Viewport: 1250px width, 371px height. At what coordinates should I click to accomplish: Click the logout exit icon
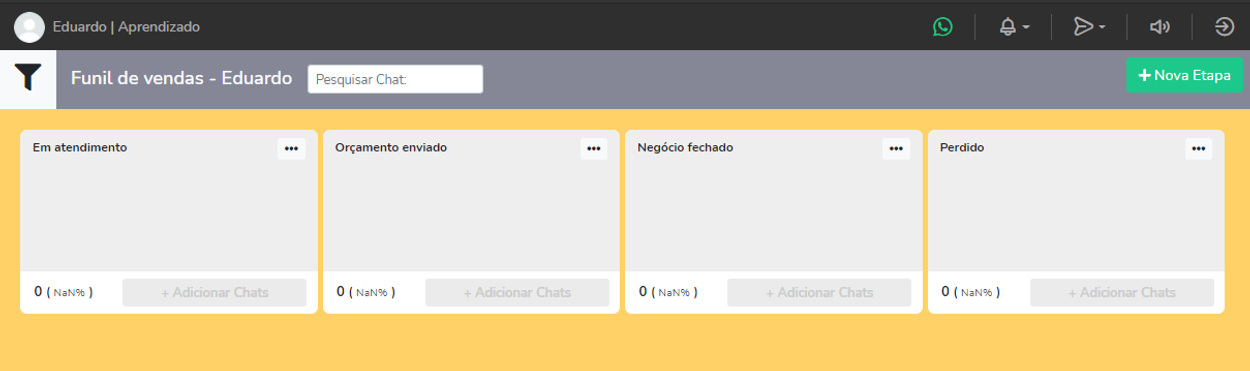pyautogui.click(x=1225, y=27)
